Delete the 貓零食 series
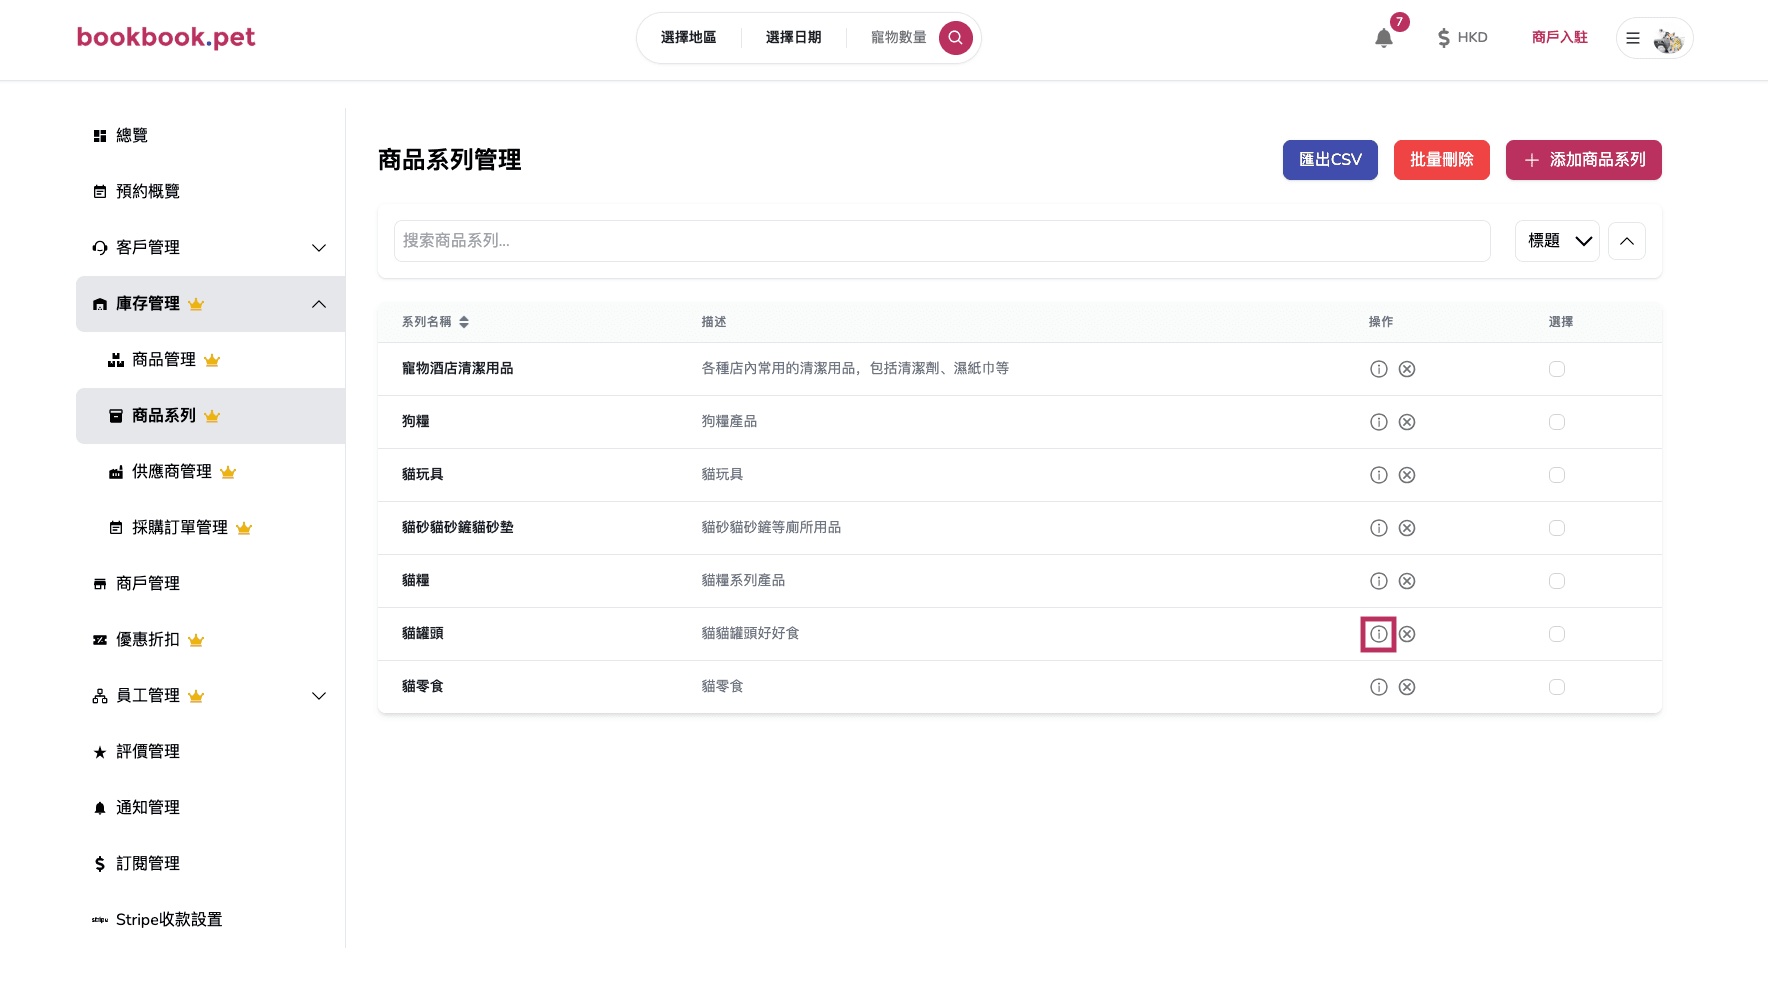The image size is (1768, 994). 1406,687
